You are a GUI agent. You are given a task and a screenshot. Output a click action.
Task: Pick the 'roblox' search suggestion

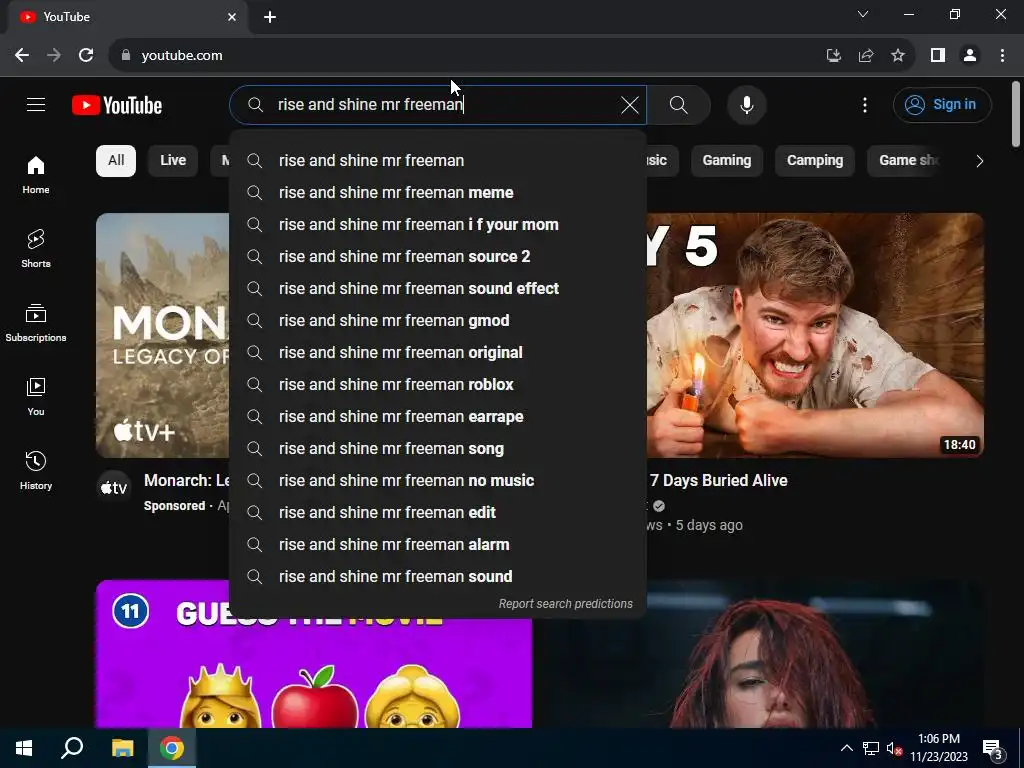click(438, 385)
